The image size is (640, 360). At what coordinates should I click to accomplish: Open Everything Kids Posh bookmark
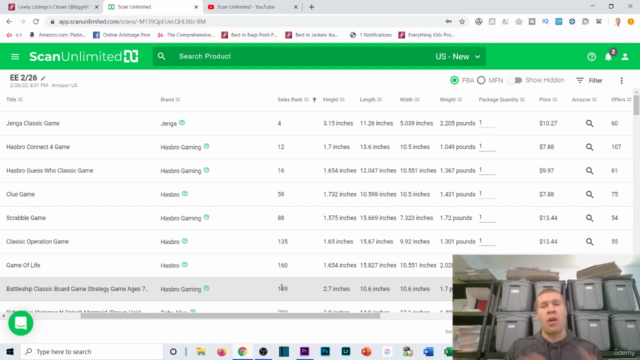coord(427,35)
